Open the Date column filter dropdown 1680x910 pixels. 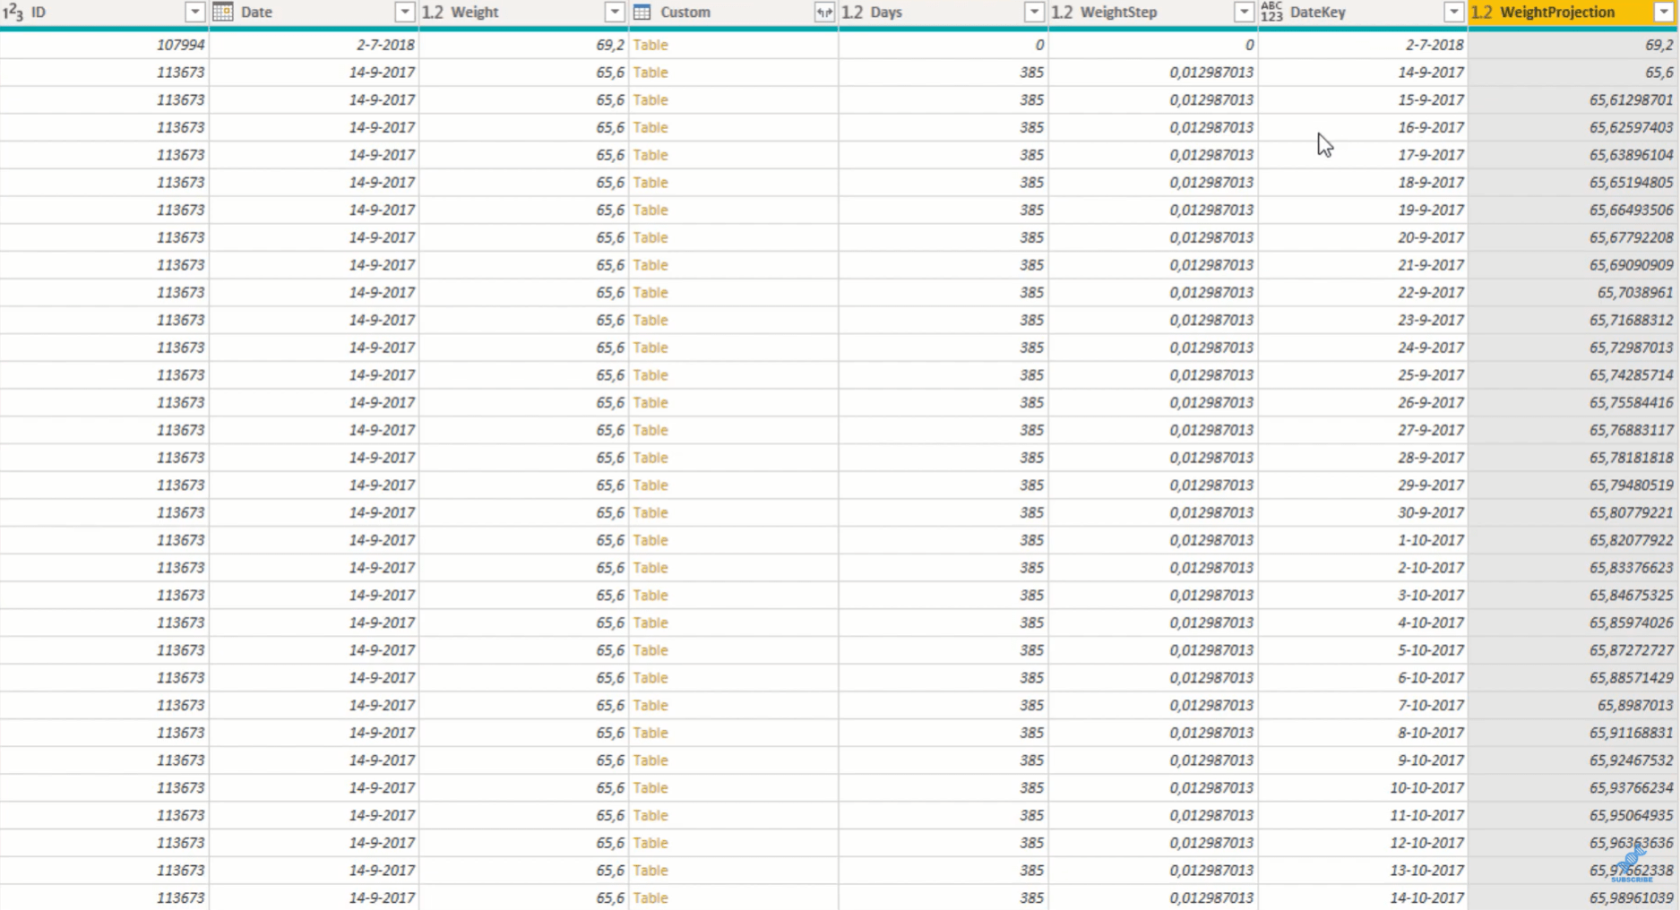click(405, 12)
